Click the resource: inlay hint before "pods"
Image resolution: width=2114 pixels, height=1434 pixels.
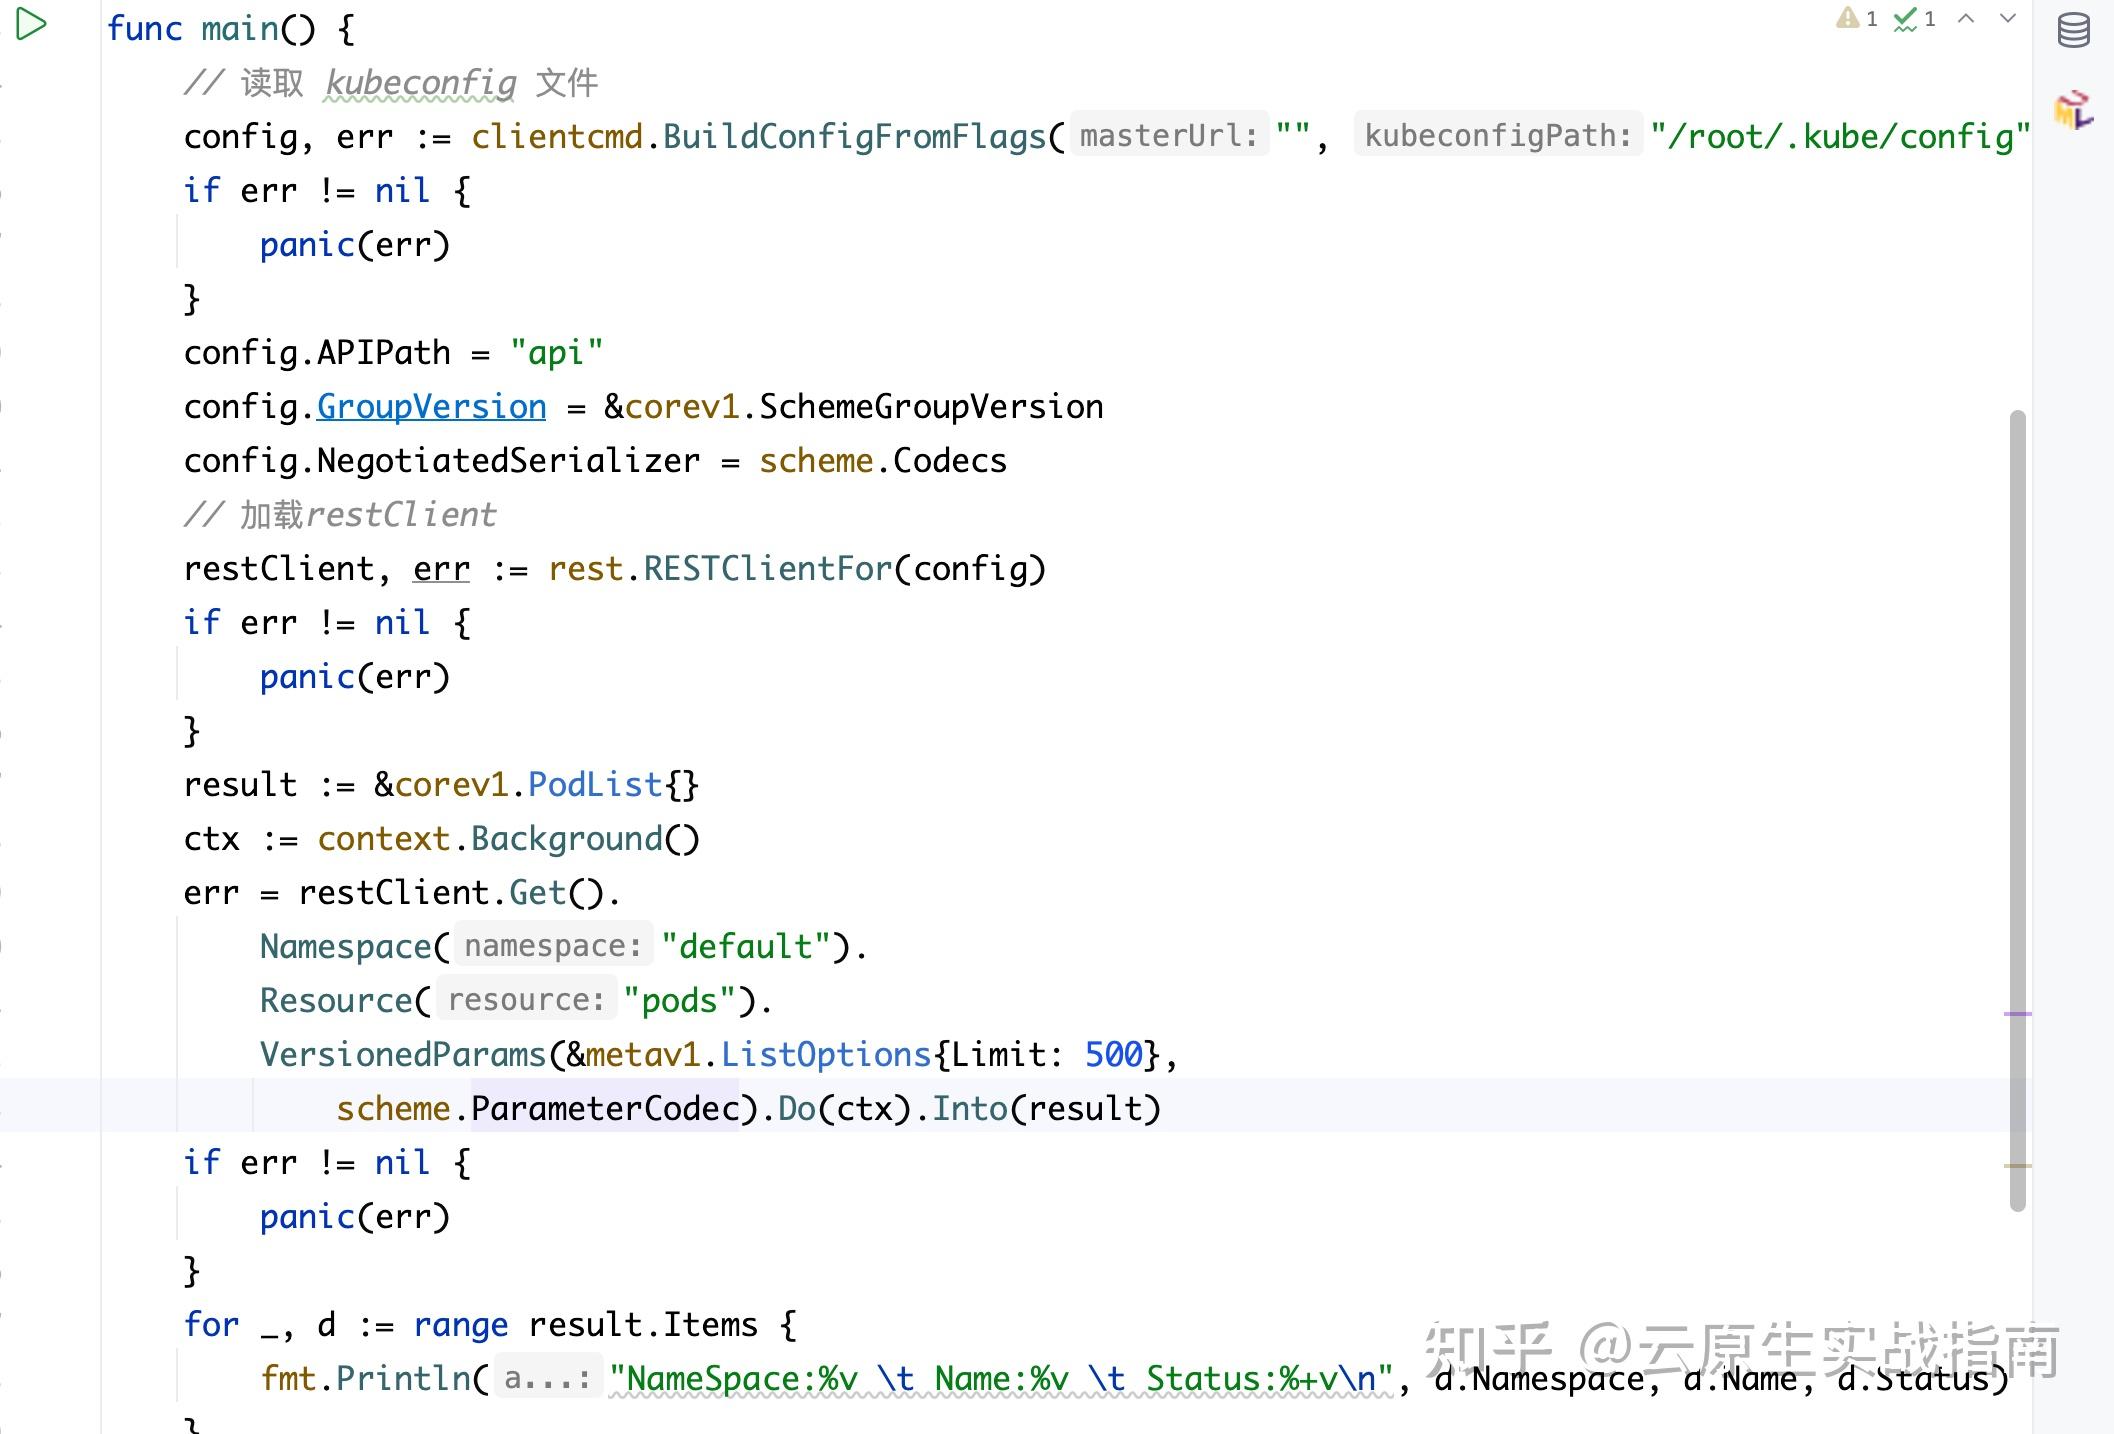click(526, 1000)
